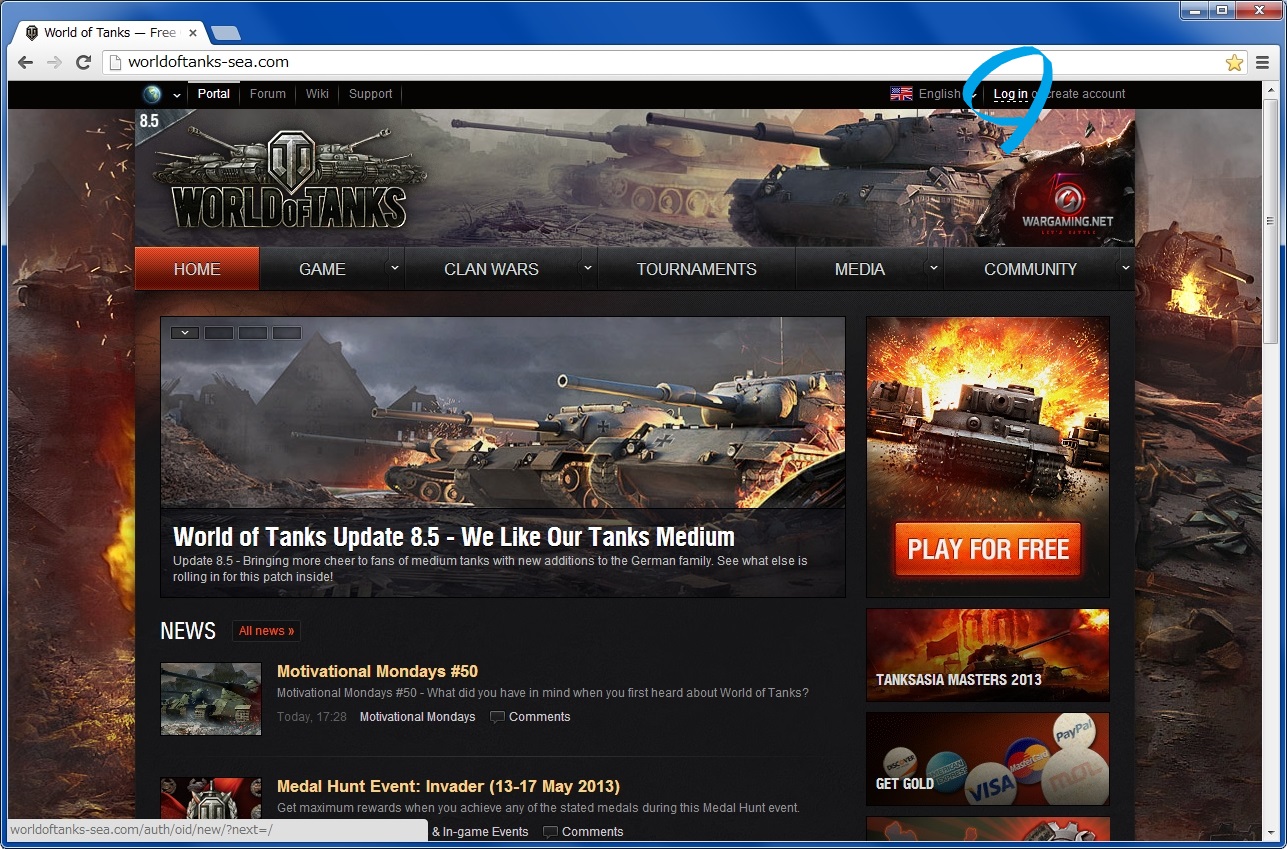Switch to the second carousel slide indicator

pyautogui.click(x=219, y=333)
